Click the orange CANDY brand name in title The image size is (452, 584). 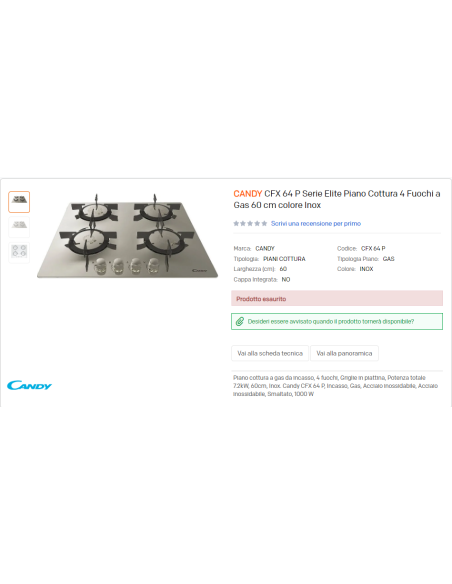(248, 194)
